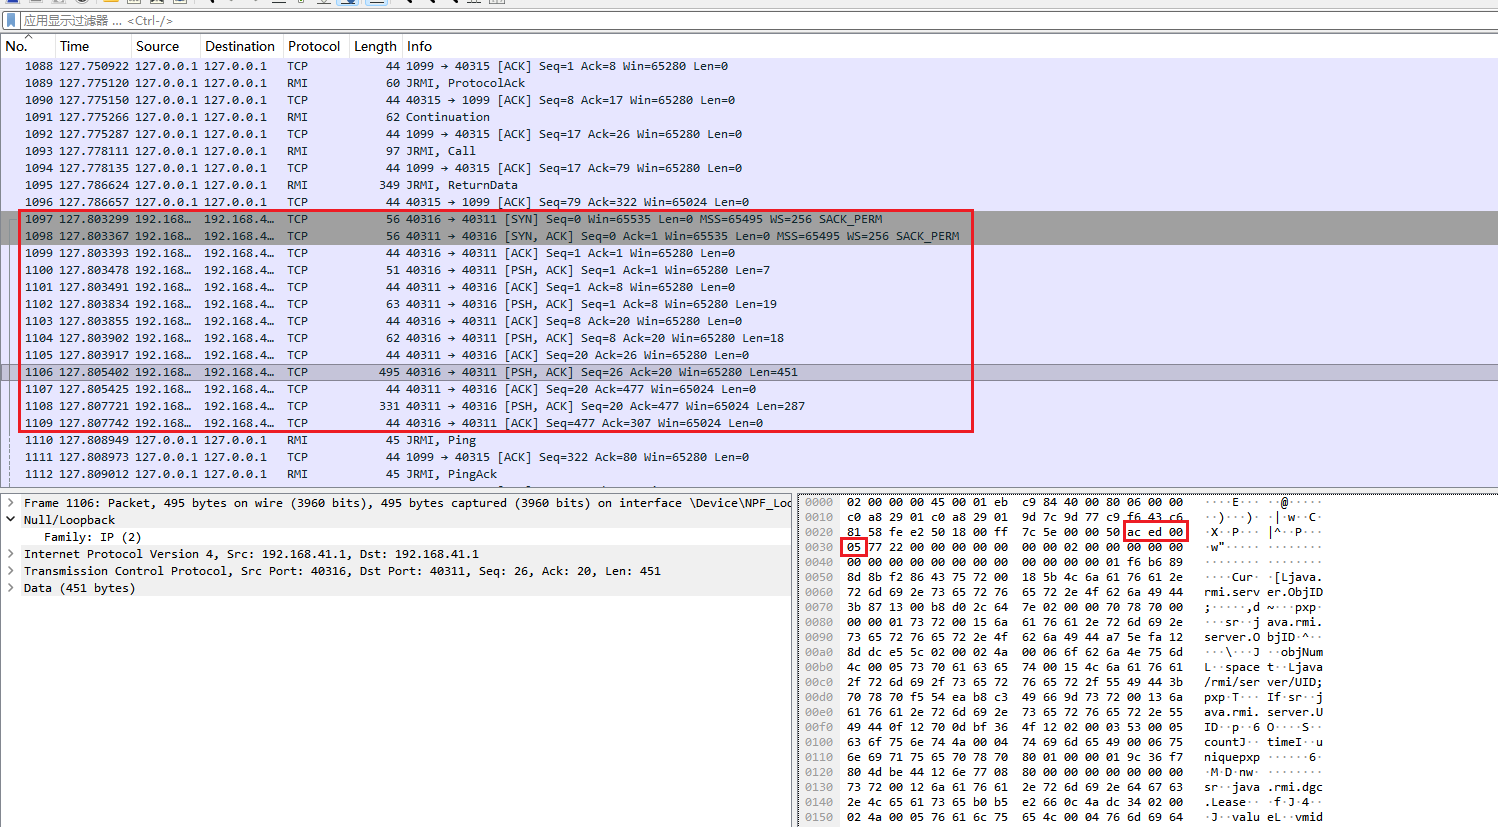Sort packets by the No. column header
This screenshot has height=827, width=1498.
17,46
